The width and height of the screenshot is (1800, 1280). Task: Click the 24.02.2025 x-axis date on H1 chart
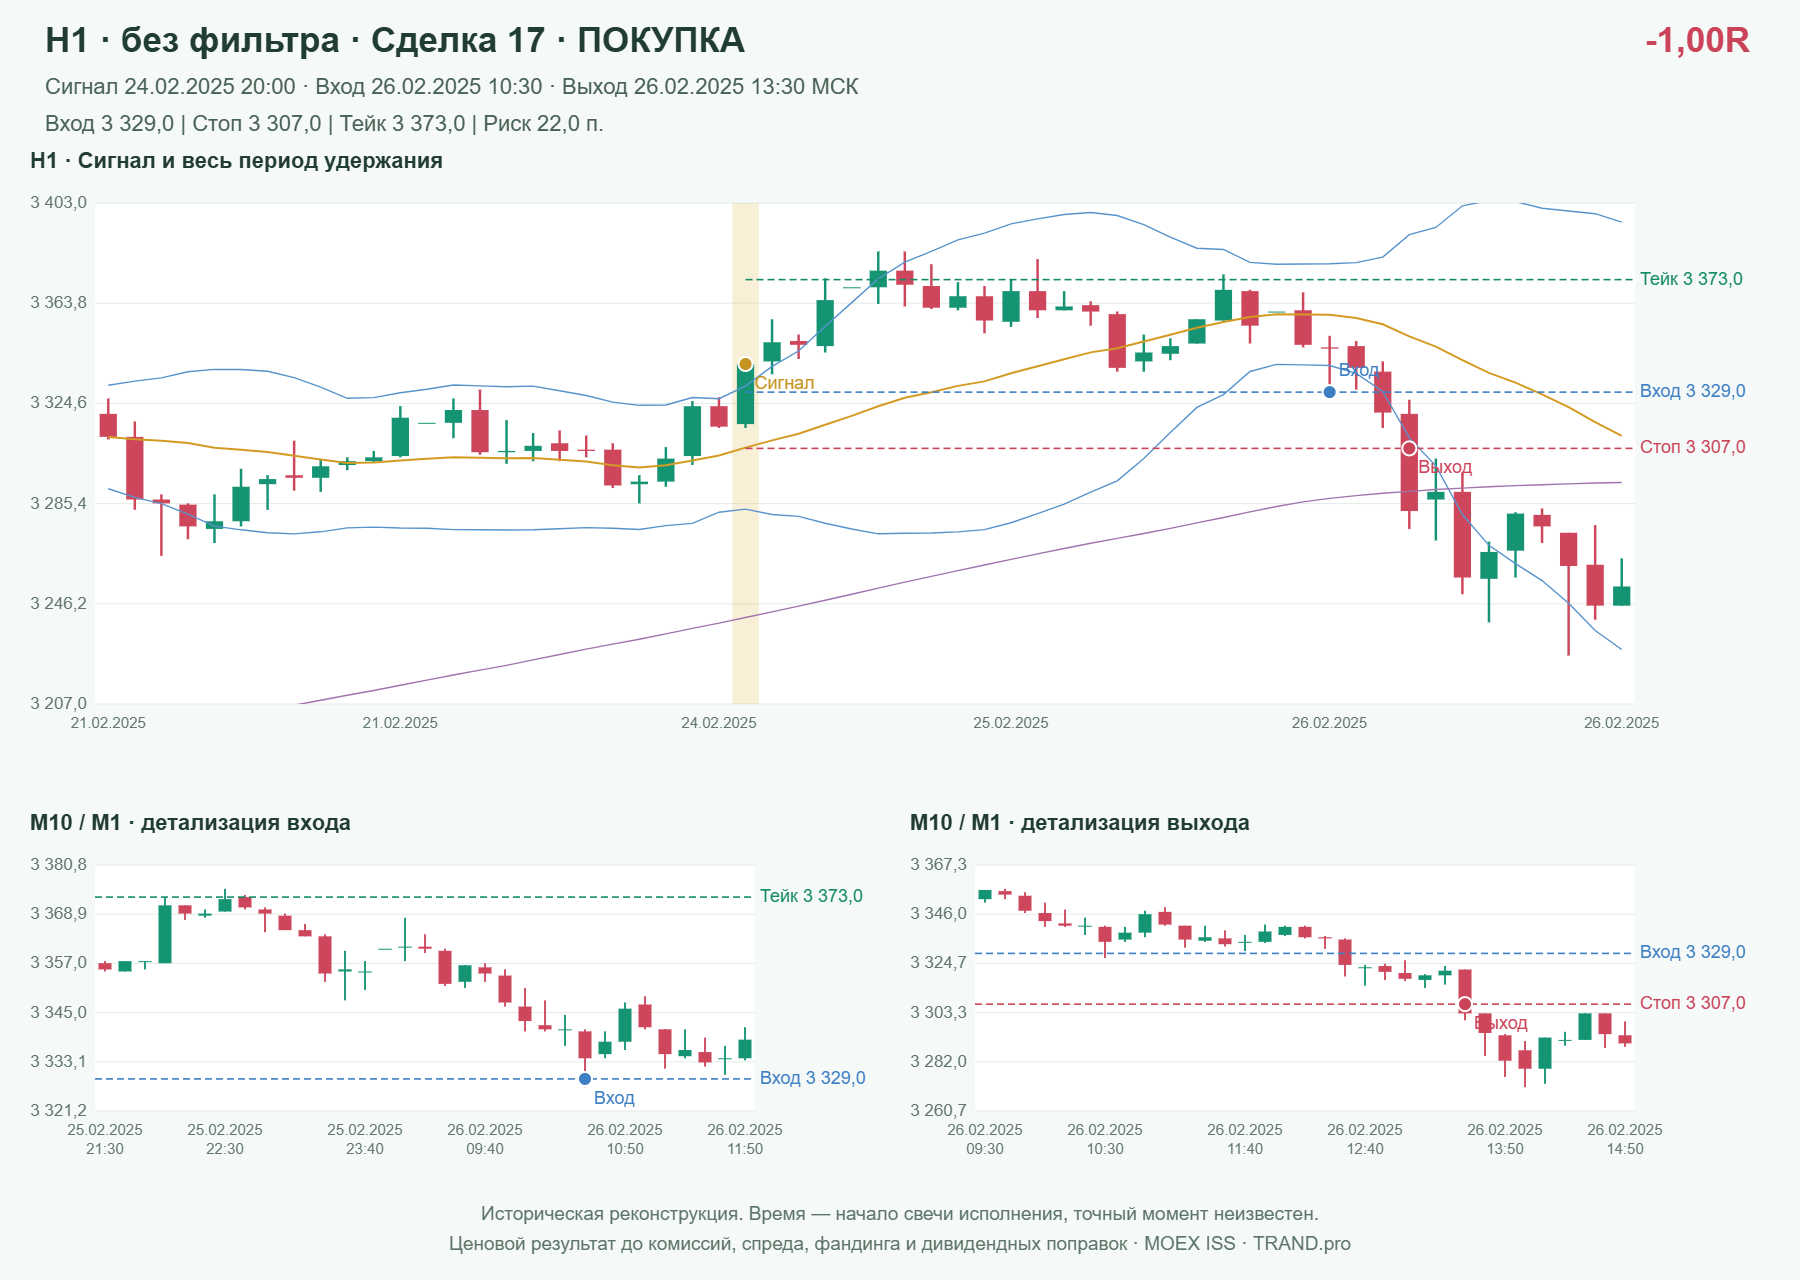click(719, 723)
